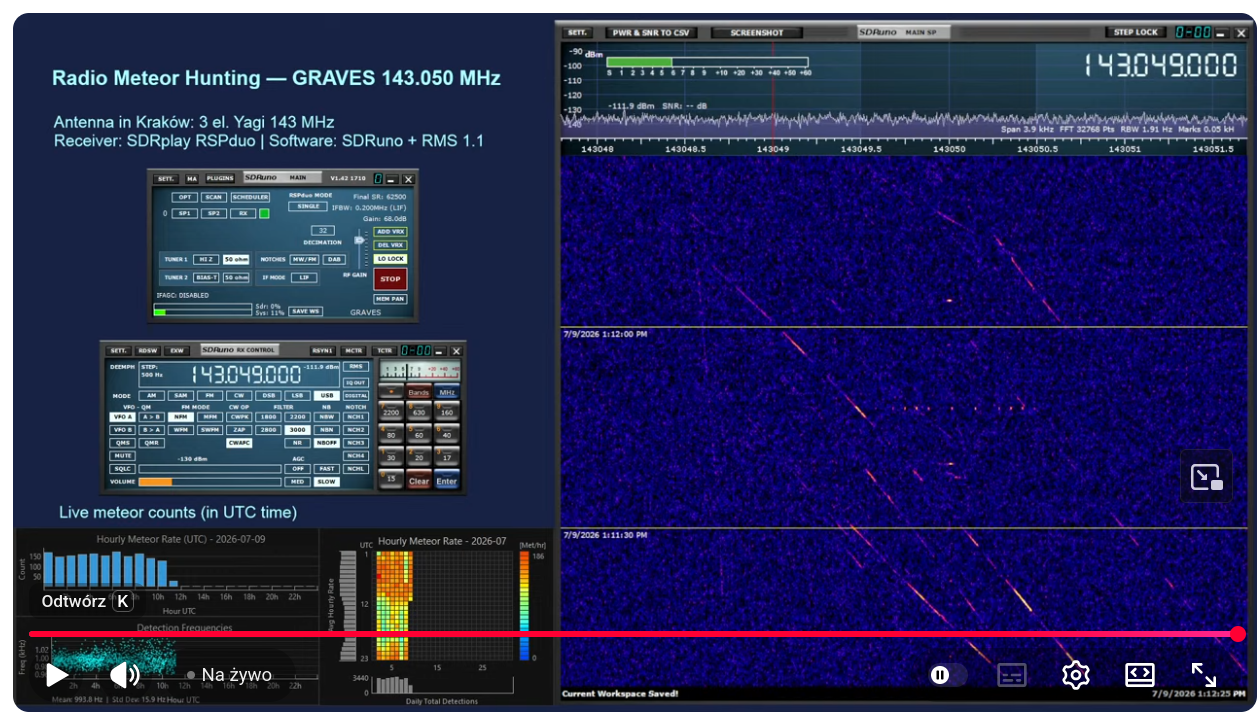The image size is (1257, 715).
Task: Click SQLC squelch button in RX CONTROL
Action: tap(122, 469)
